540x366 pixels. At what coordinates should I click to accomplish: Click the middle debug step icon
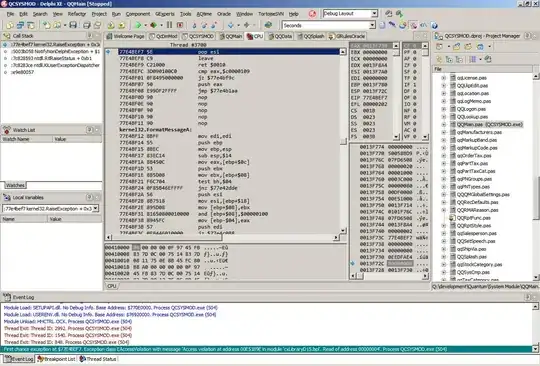pyautogui.click(x=204, y=25)
